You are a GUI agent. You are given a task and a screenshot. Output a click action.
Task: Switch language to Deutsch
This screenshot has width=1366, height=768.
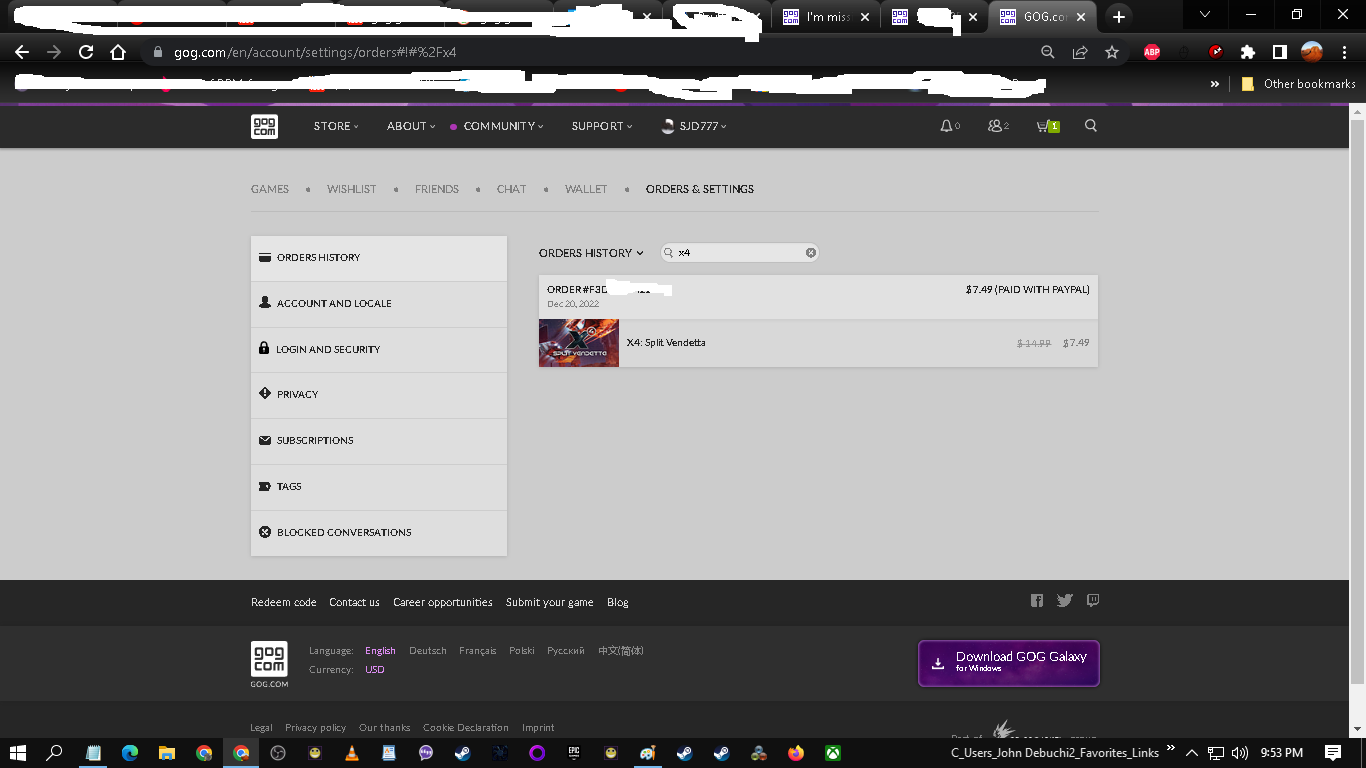428,651
